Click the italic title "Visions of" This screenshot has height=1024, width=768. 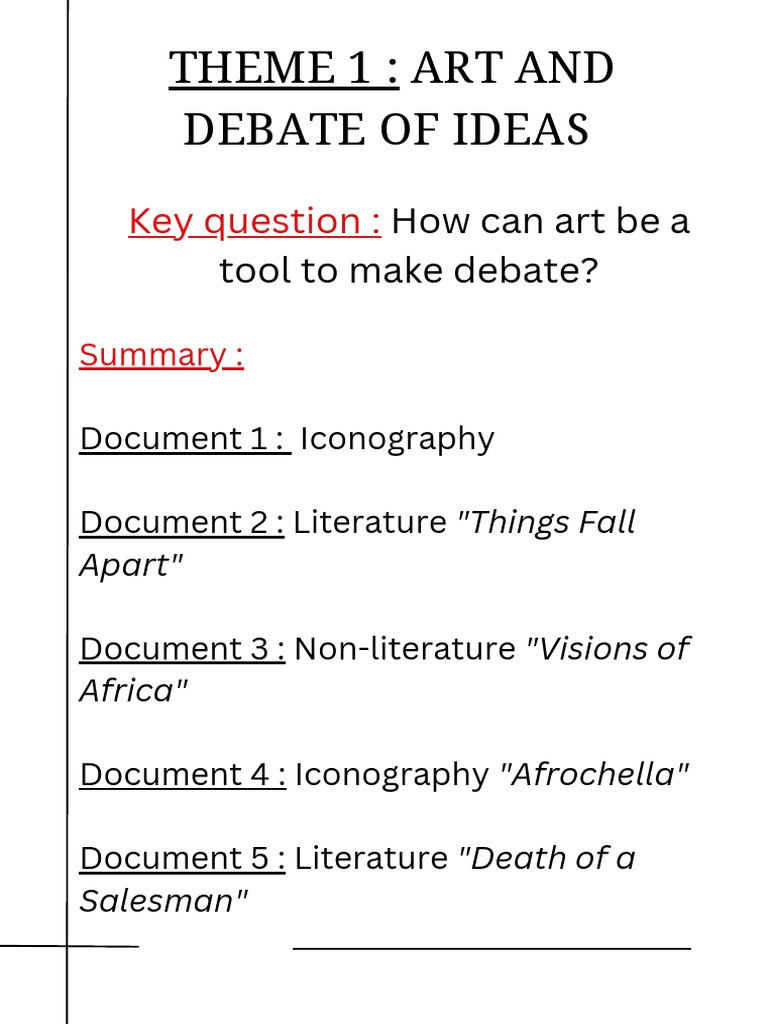[x=608, y=648]
